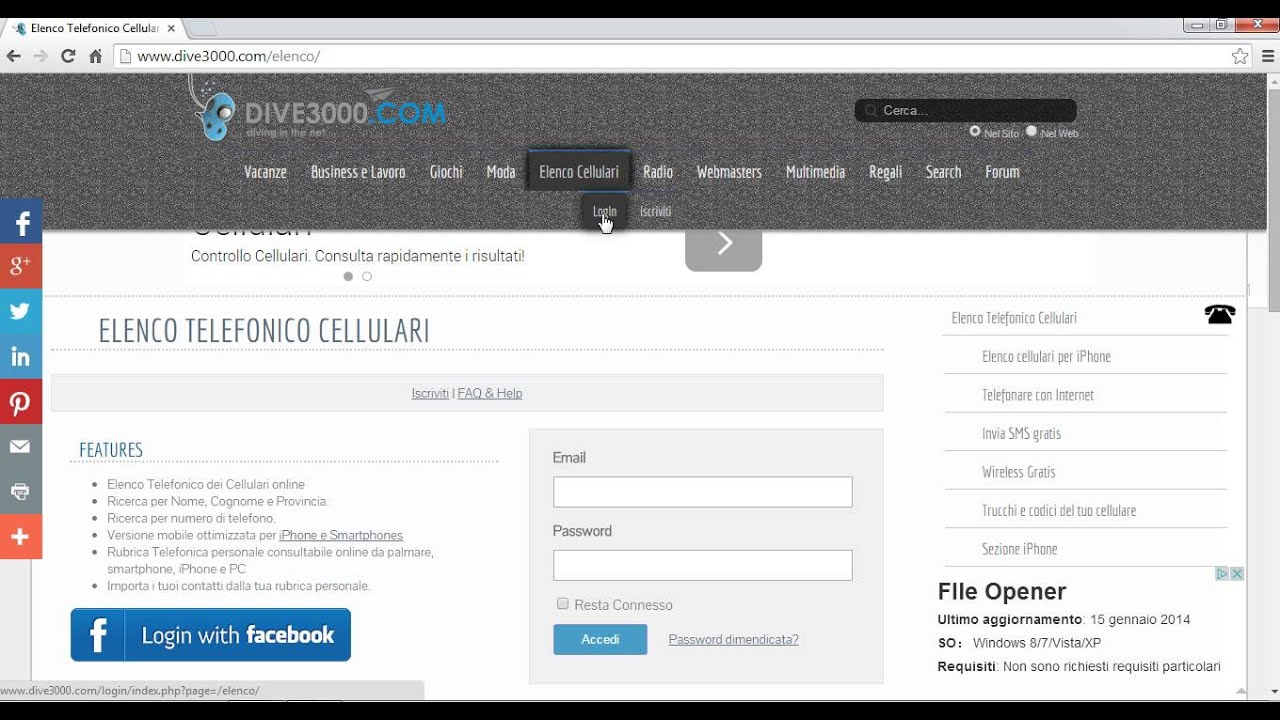The height and width of the screenshot is (720, 1280).
Task: Open FAQ & Help link
Action: point(490,393)
